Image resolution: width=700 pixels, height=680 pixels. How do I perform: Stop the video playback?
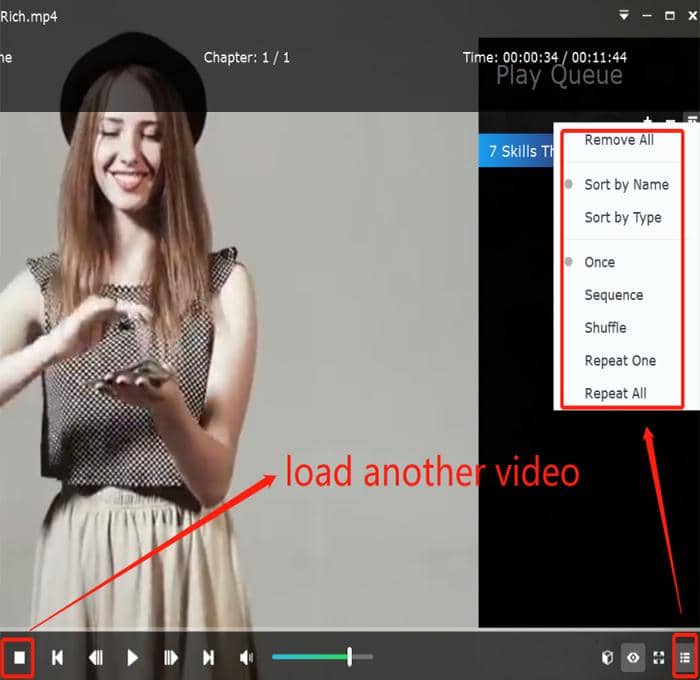coord(18,657)
